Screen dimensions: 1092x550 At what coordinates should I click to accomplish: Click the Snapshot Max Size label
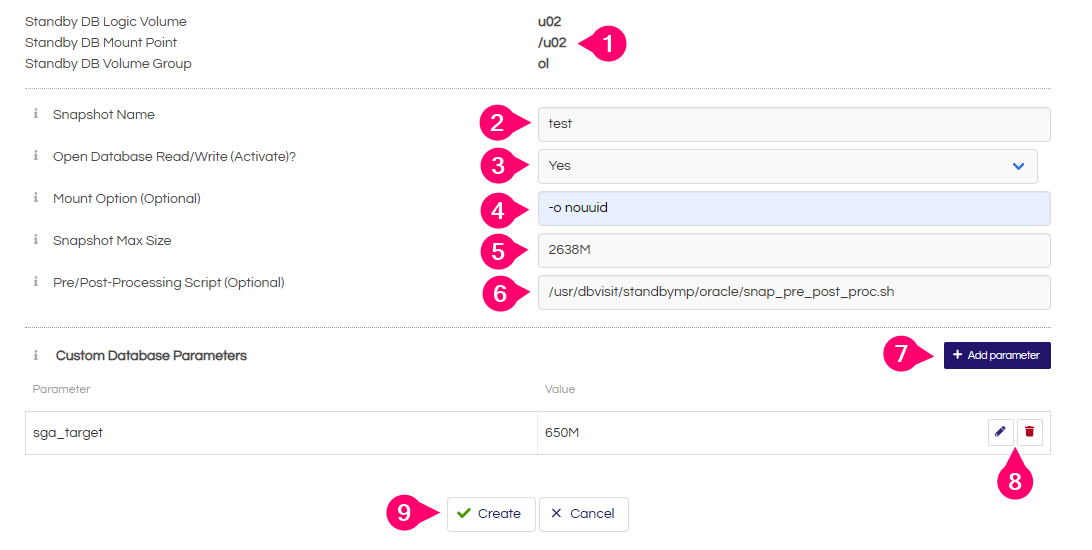click(x=112, y=240)
